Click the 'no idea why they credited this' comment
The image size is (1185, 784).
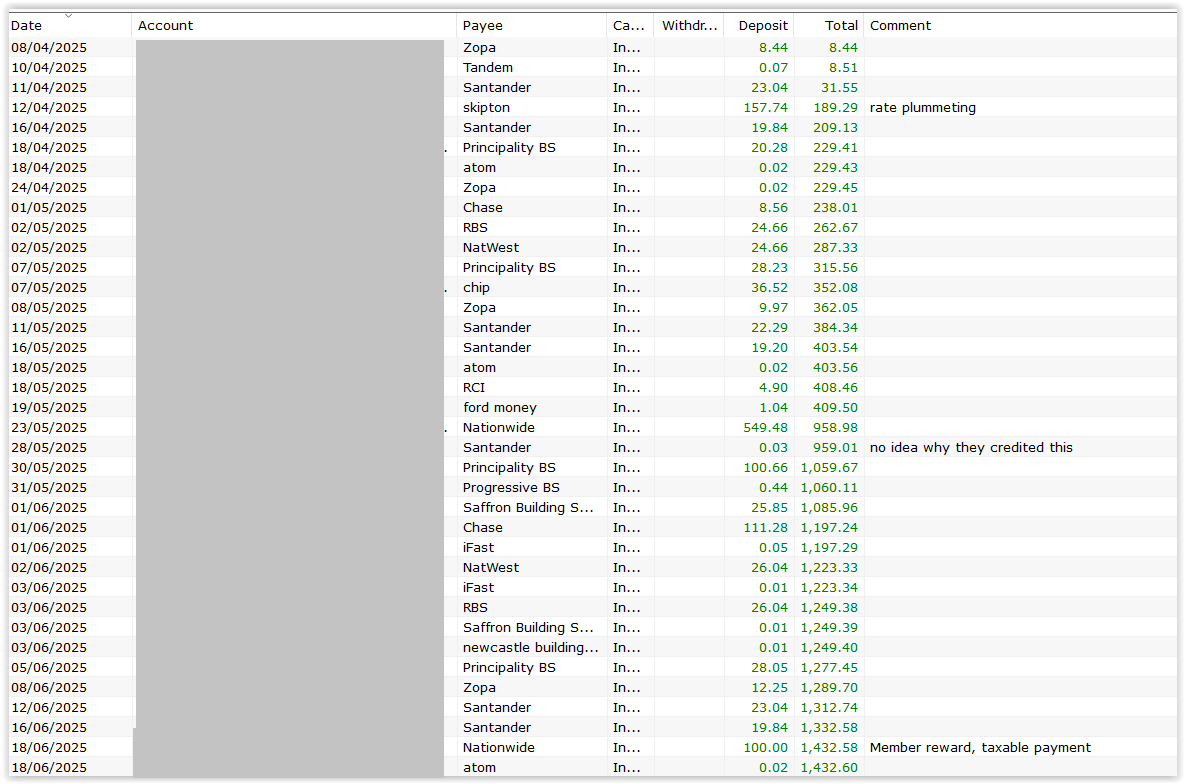coord(970,447)
